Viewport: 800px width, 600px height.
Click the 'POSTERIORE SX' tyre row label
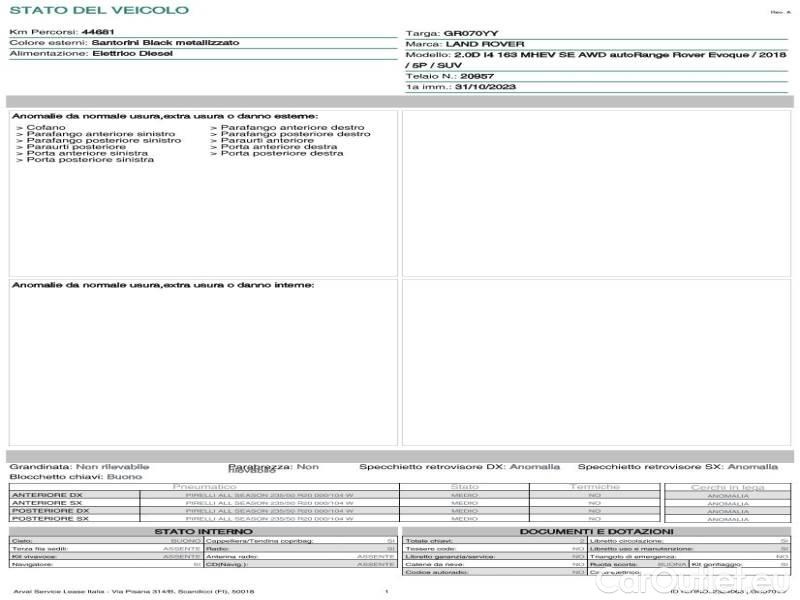click(50, 518)
